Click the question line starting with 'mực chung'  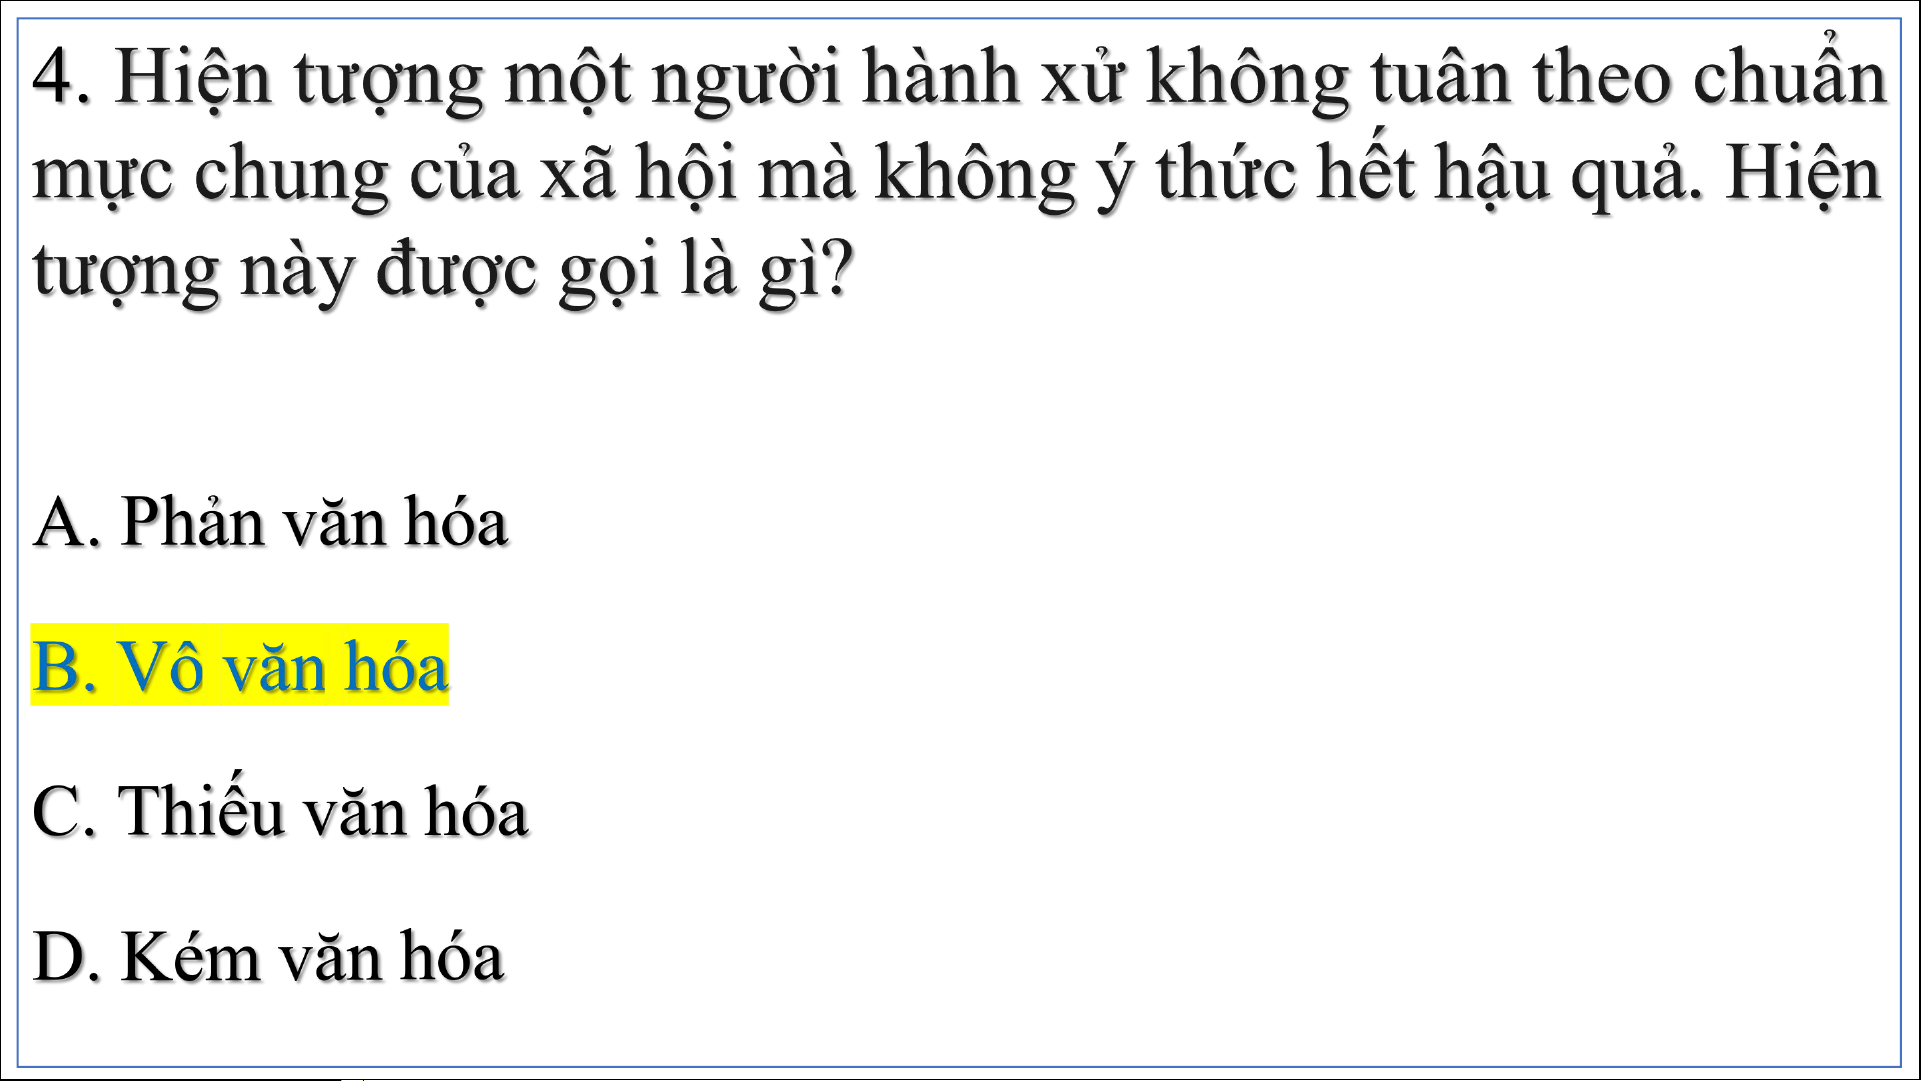957,175
